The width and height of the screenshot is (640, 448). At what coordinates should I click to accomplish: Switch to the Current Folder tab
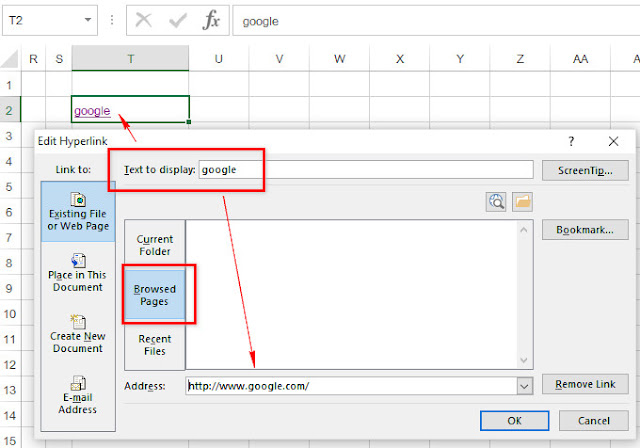point(155,245)
